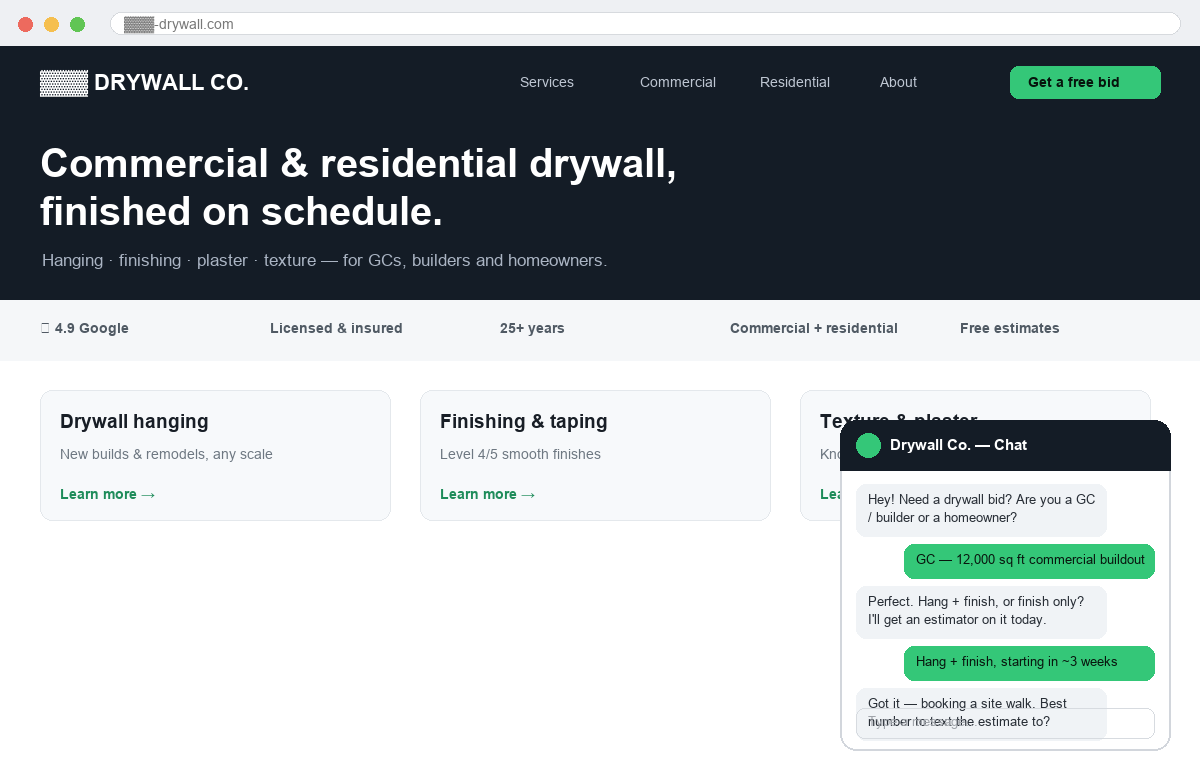Image resolution: width=1200 pixels, height=780 pixels.
Task: Click the 4.9 Google rating
Action: click(85, 328)
